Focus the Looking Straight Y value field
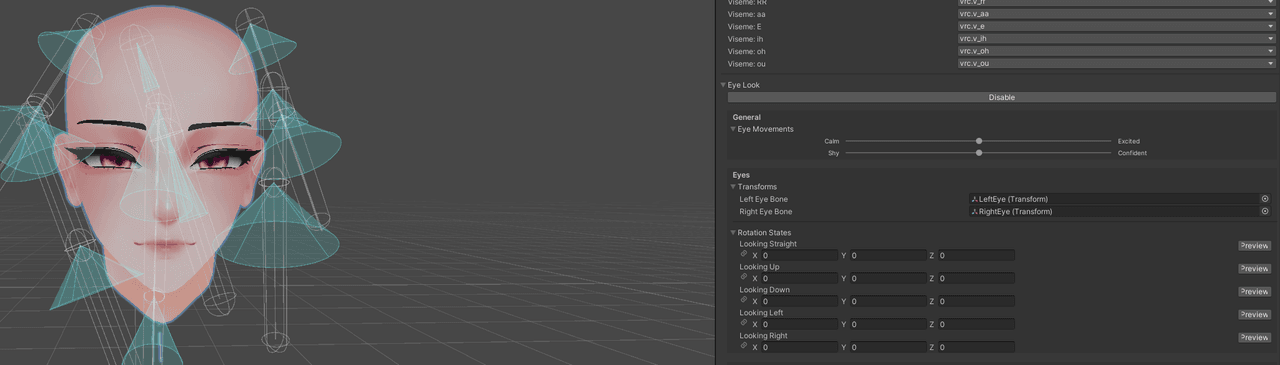Screen dimensions: 1280x365 (888, 255)
